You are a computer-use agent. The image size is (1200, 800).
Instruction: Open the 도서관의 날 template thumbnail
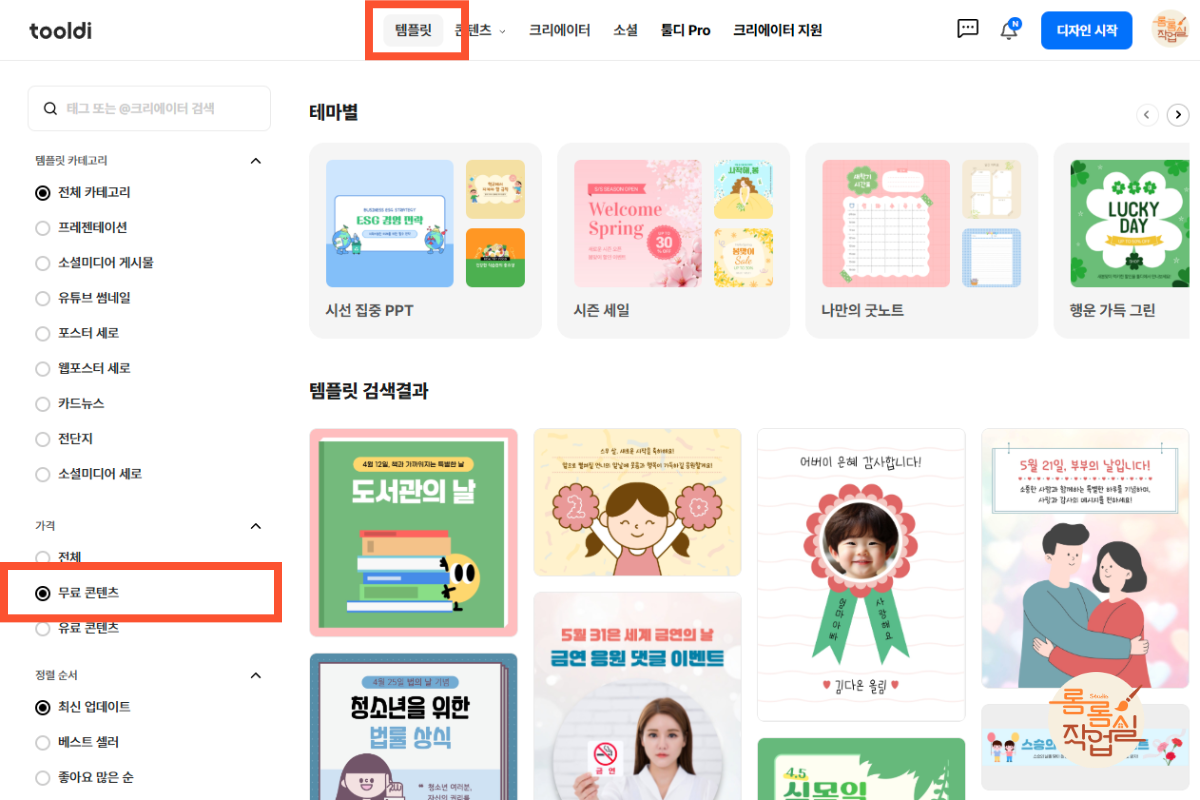[x=413, y=532]
